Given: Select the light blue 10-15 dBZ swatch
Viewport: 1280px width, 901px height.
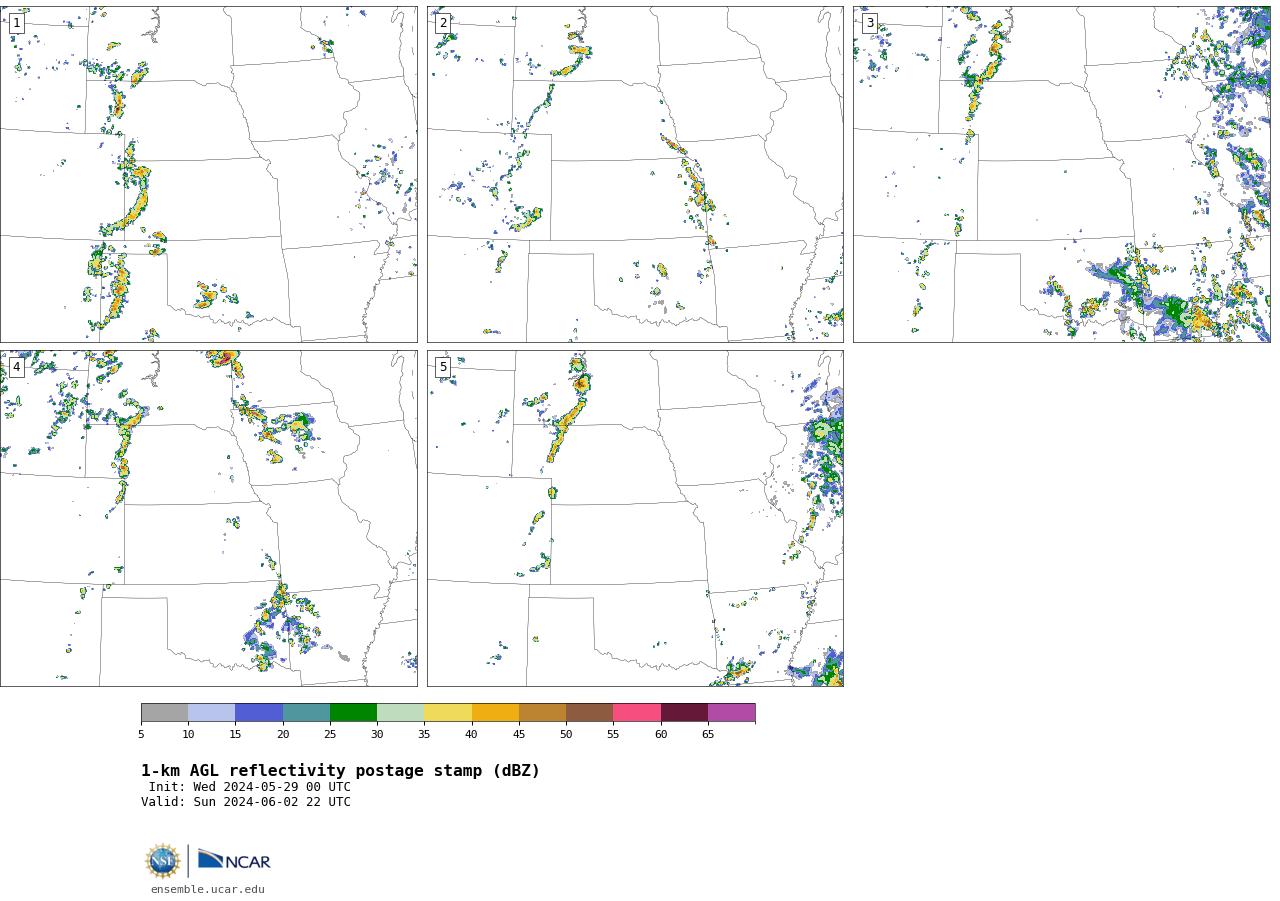Looking at the screenshot, I should [211, 712].
